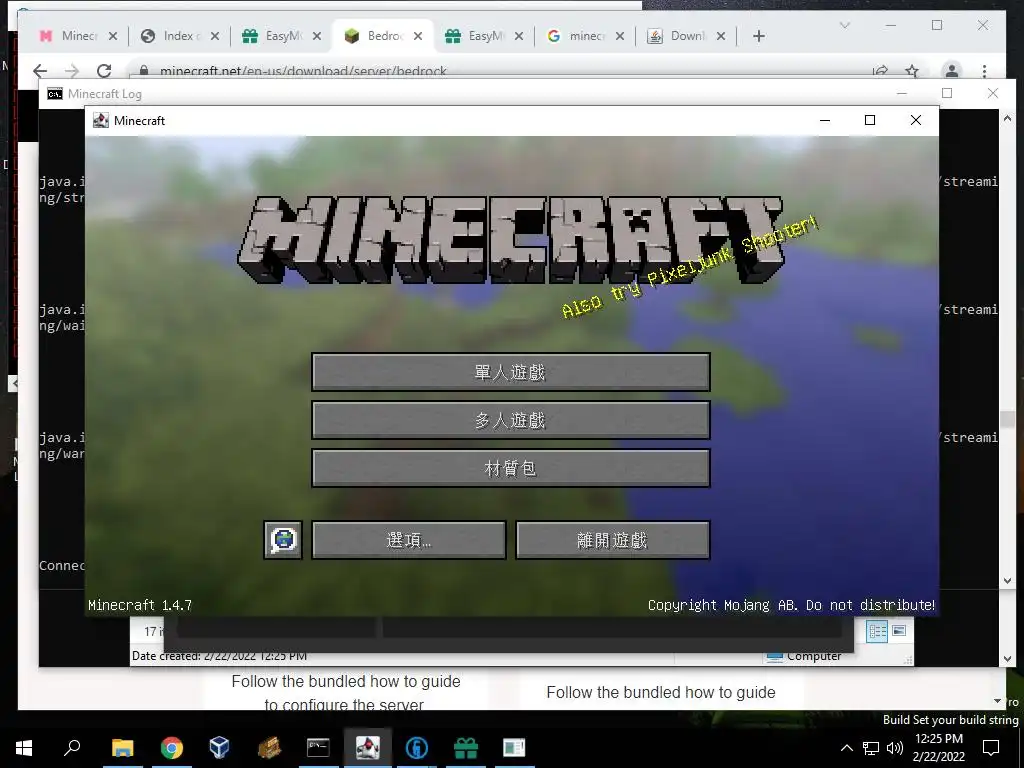Click Minecraft Log scrollbar up arrow
1024x768 pixels.
click(1007, 118)
